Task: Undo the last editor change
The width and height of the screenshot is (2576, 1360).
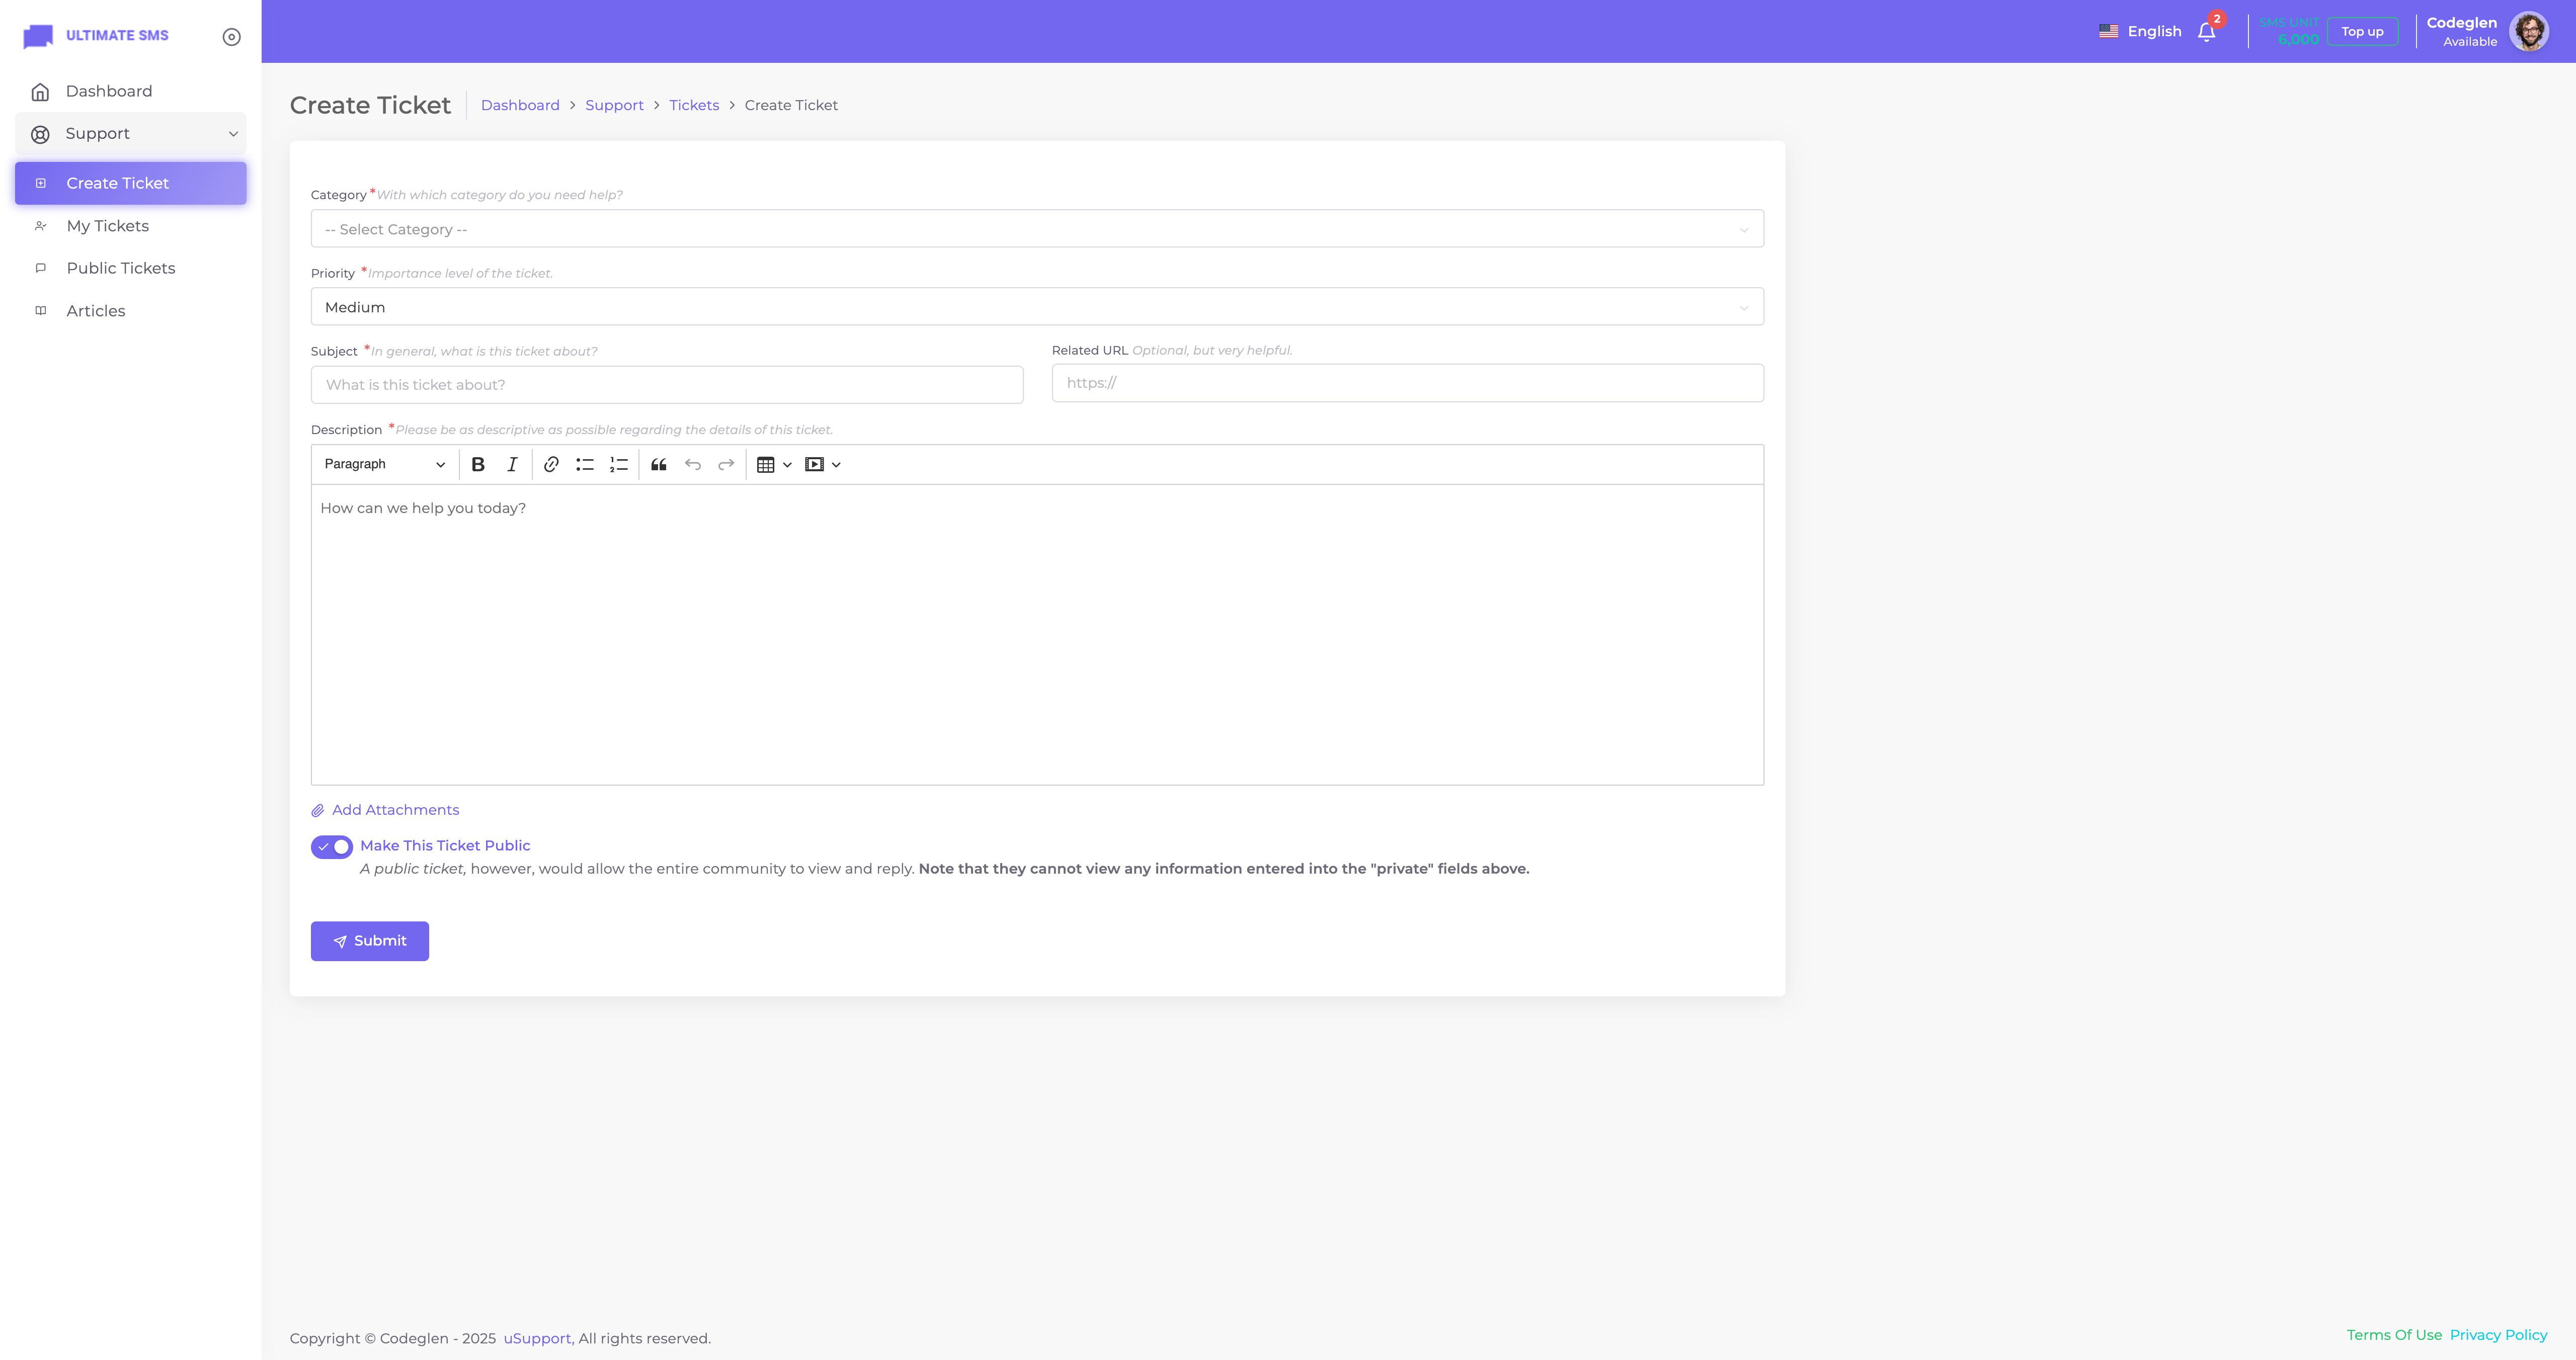Action: point(693,464)
